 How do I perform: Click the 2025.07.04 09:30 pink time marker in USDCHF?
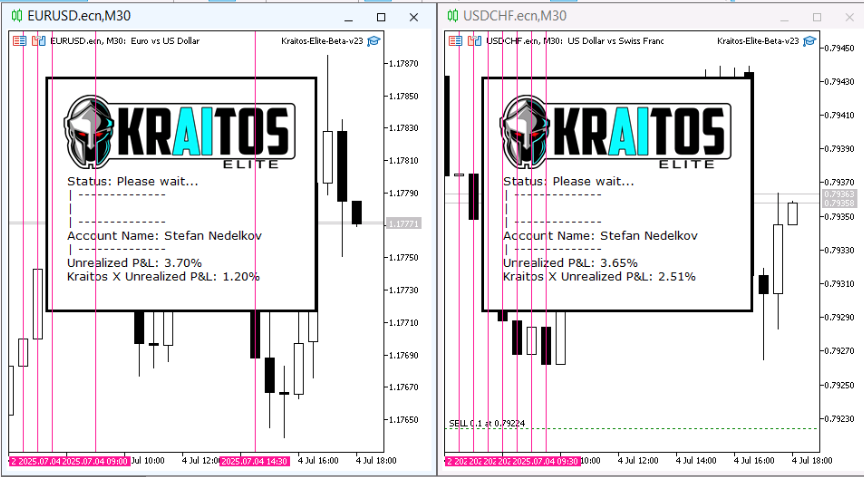pos(546,460)
